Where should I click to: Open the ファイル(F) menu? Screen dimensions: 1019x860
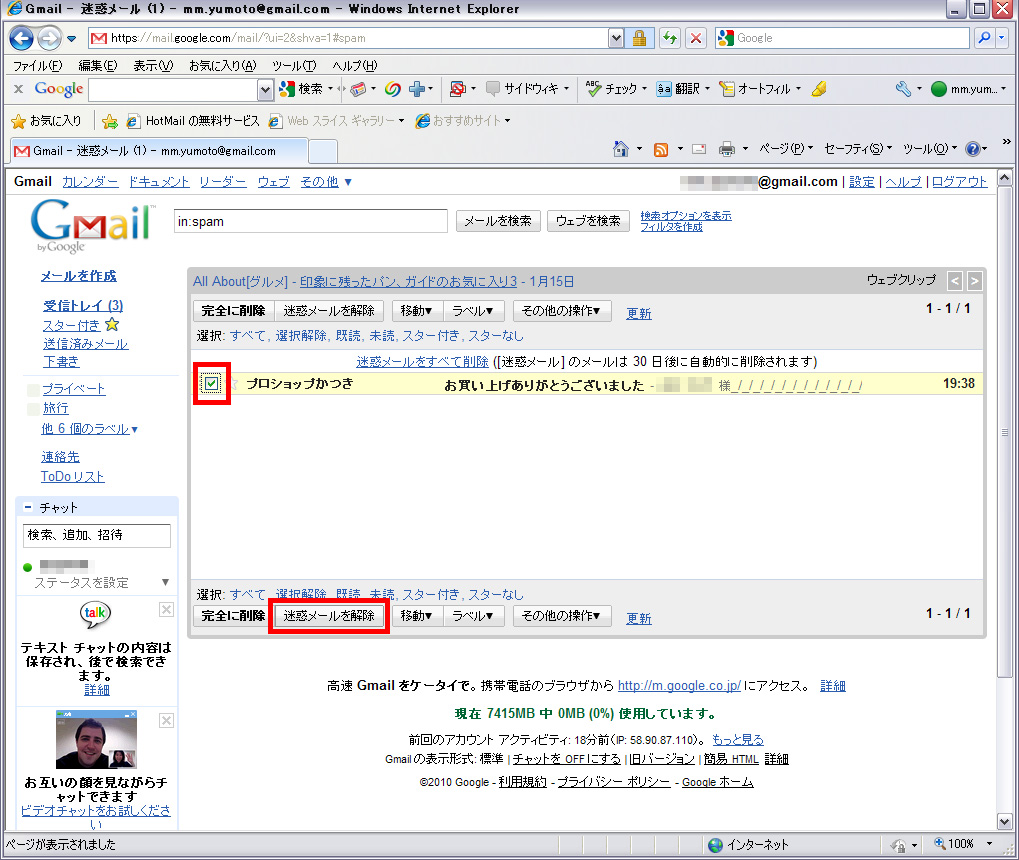tap(38, 66)
